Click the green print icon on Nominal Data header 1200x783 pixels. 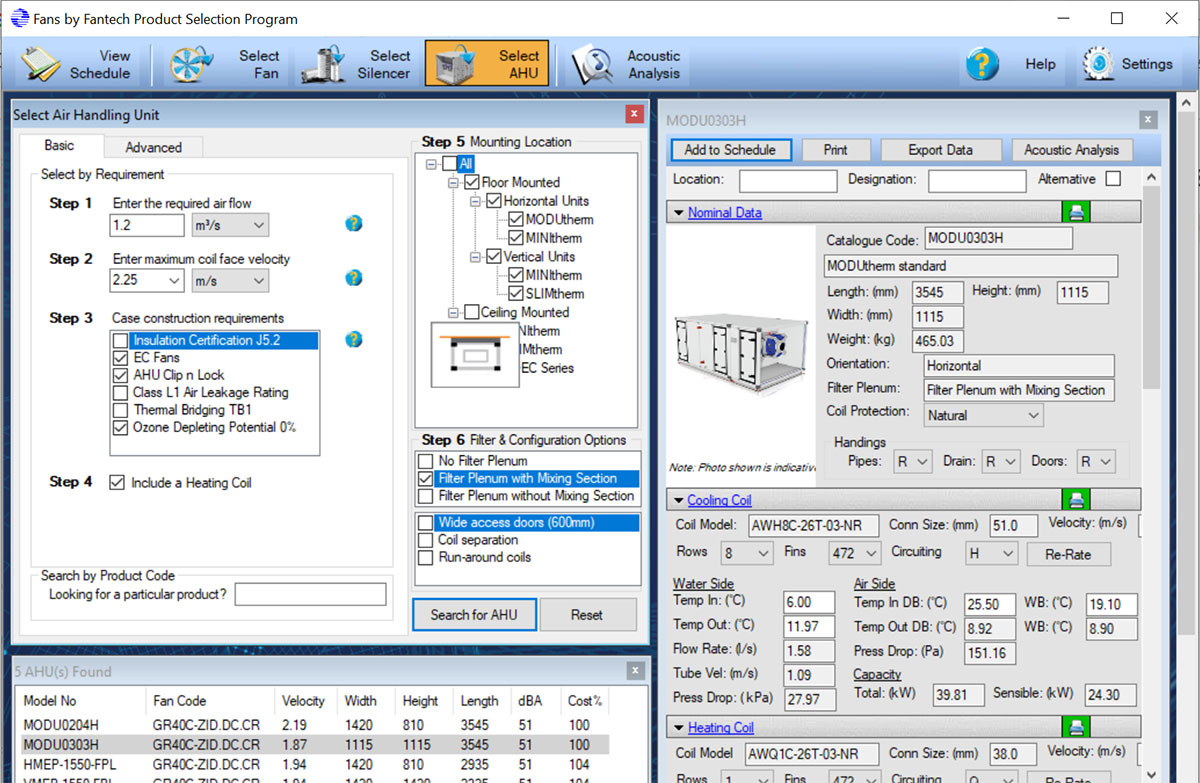coord(1077,212)
